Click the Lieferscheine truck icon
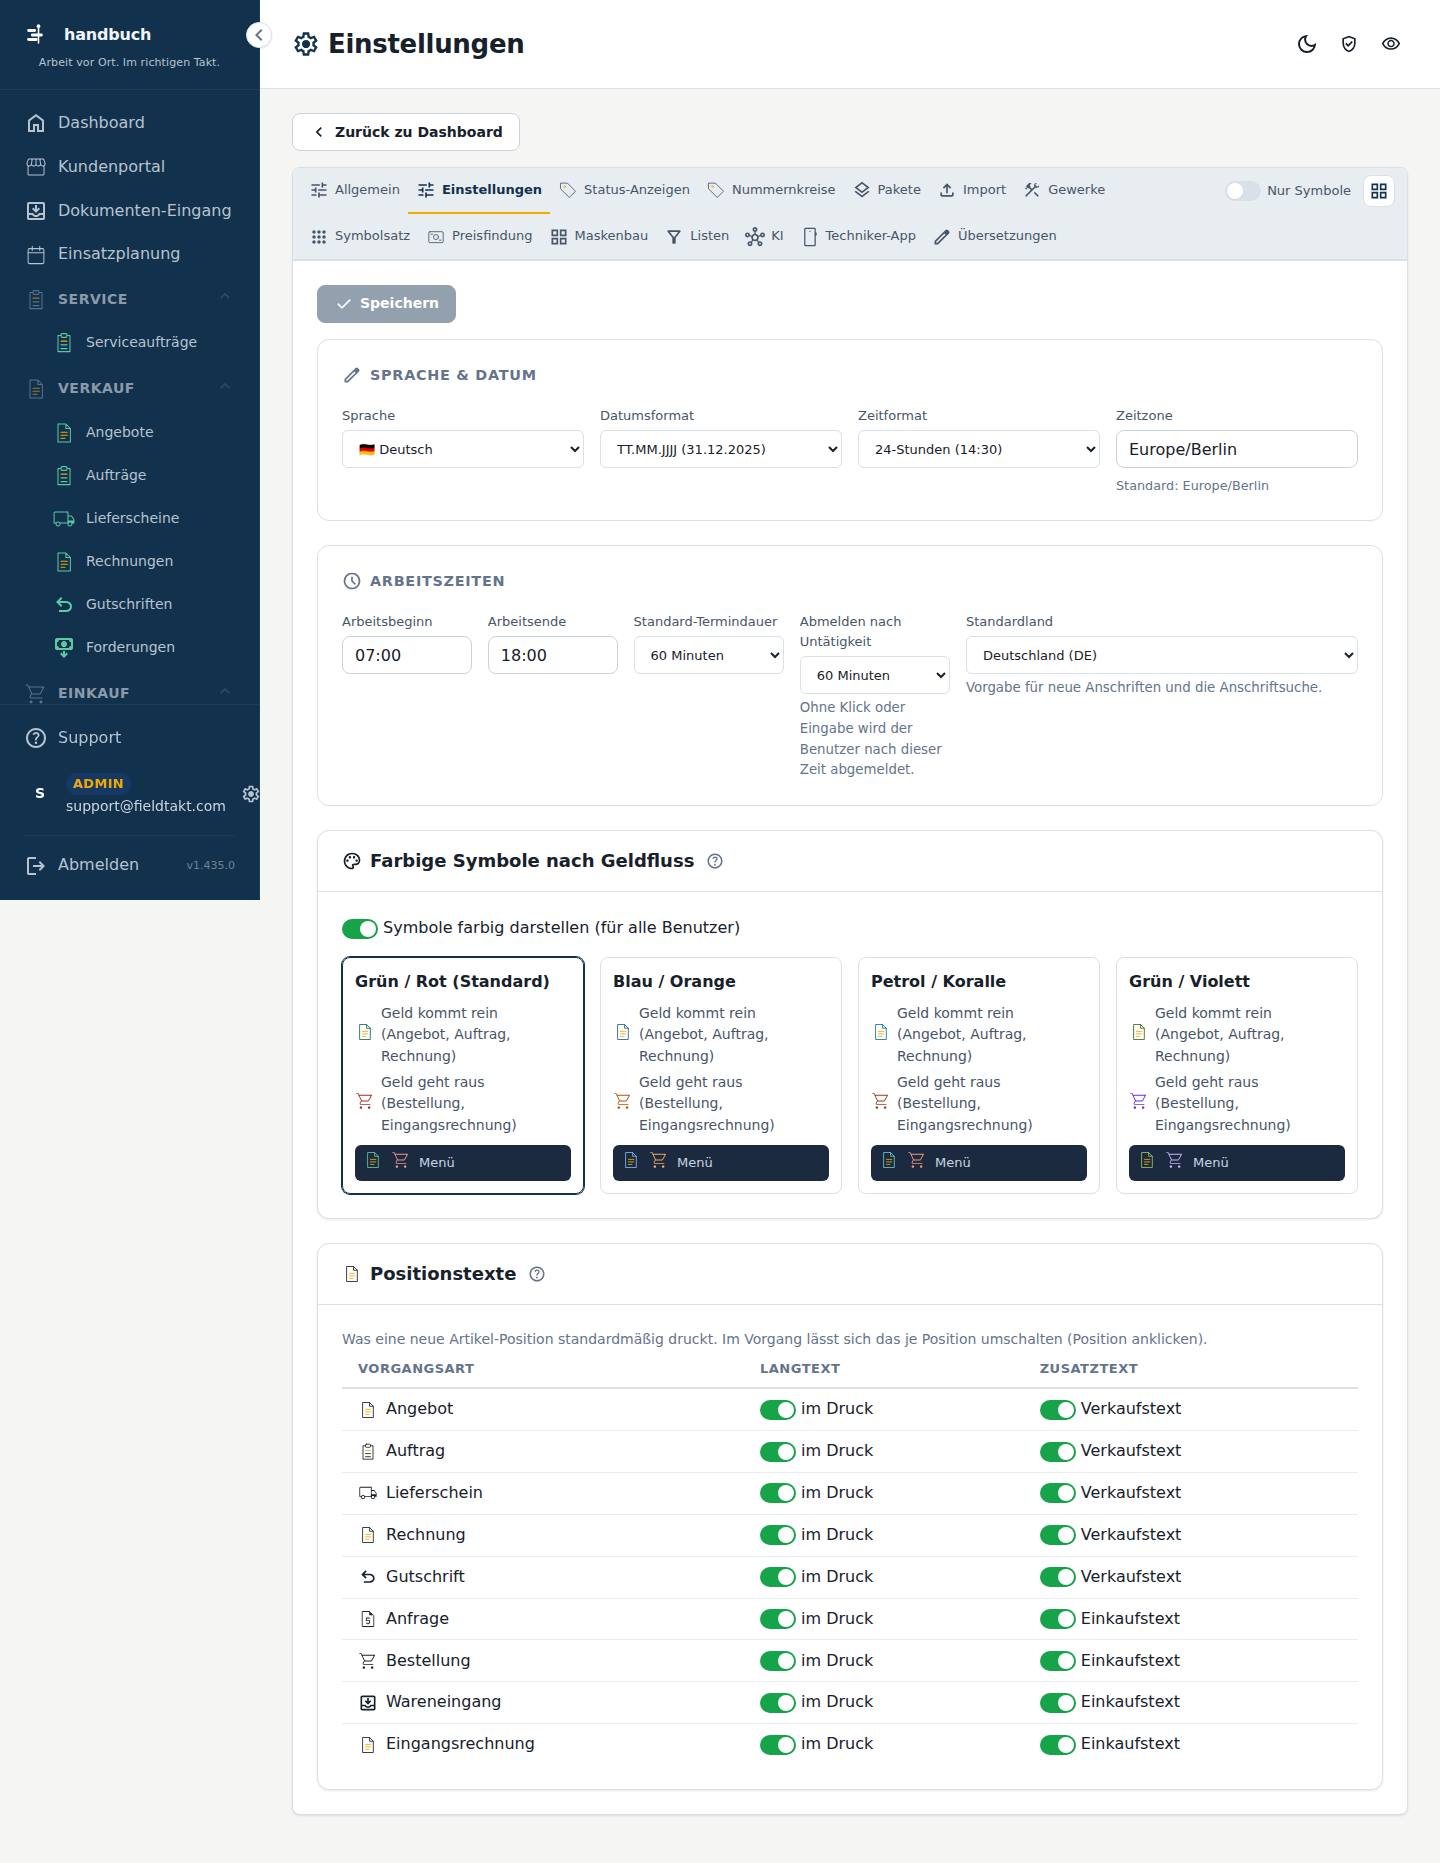1440x1863 pixels. [x=64, y=518]
